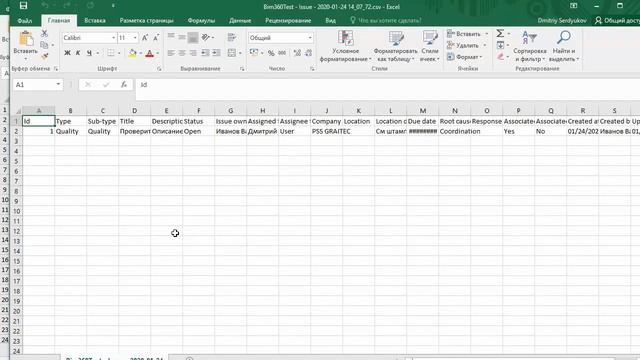Open Форматировать как таблицу gallery
Screen dimensions: 640x360
point(395,46)
